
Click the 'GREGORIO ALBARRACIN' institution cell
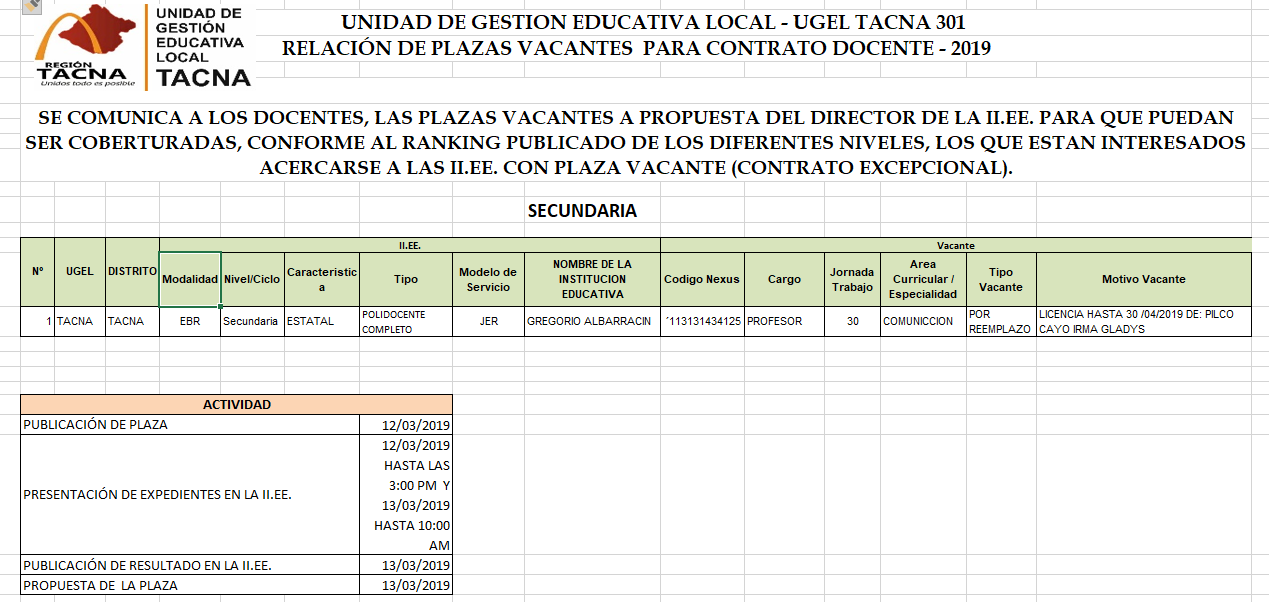tap(593, 322)
